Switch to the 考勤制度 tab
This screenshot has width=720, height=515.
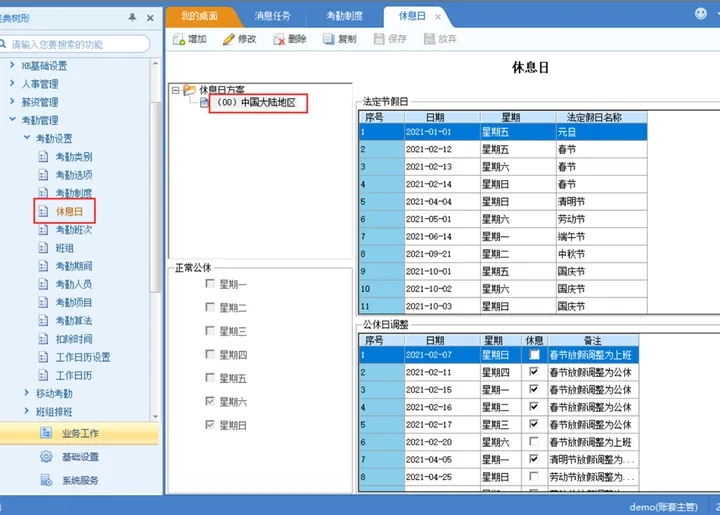(344, 16)
